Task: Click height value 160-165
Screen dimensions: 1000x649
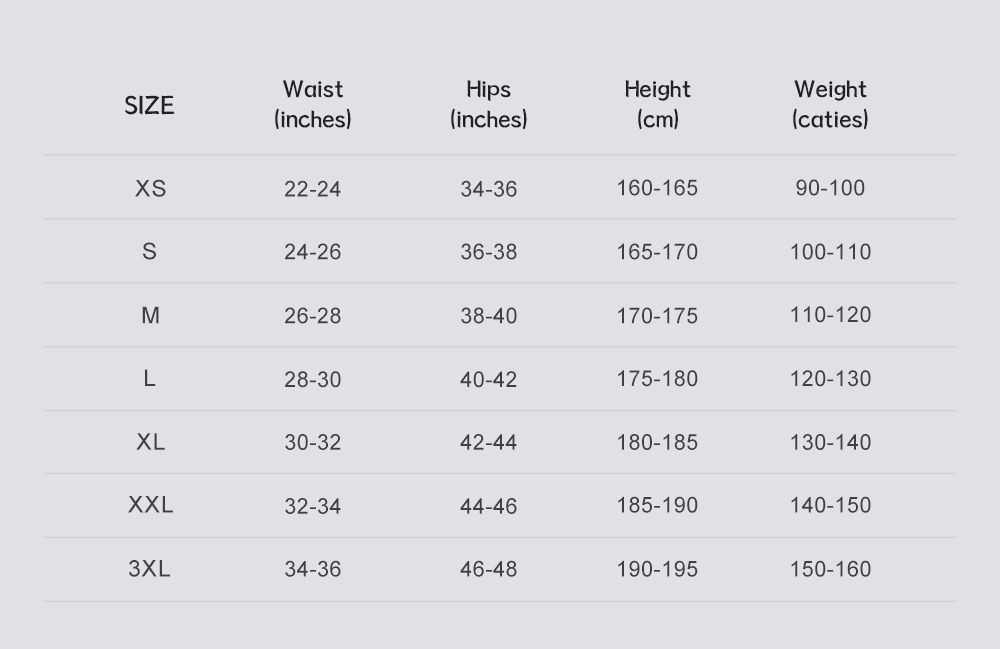Action: point(658,188)
